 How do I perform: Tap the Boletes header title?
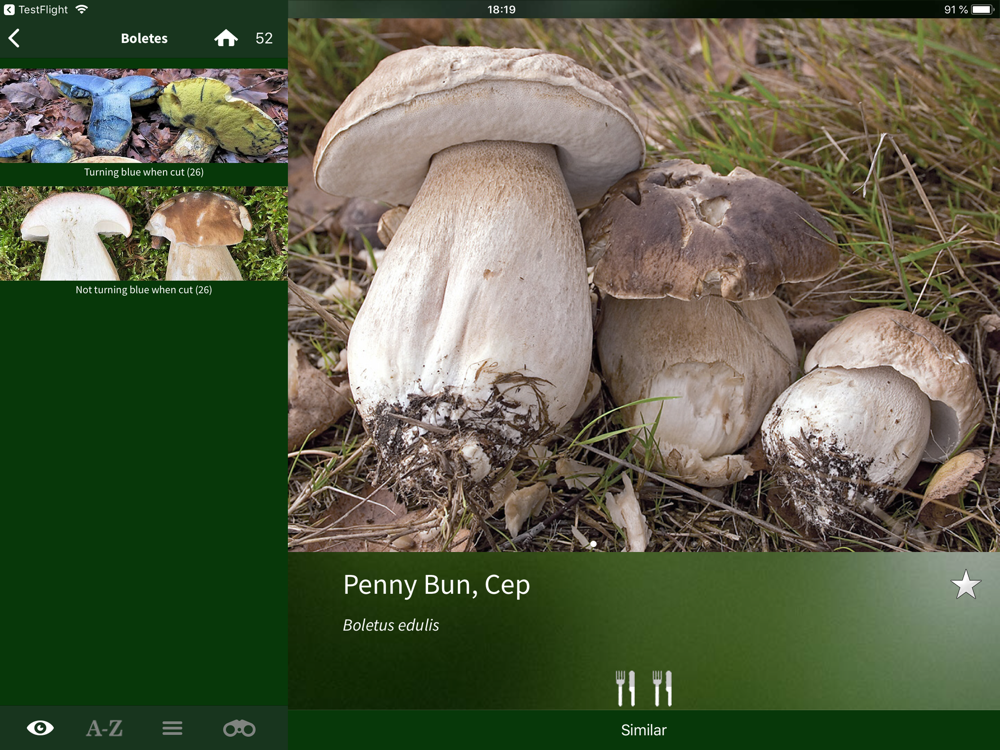coord(144,38)
